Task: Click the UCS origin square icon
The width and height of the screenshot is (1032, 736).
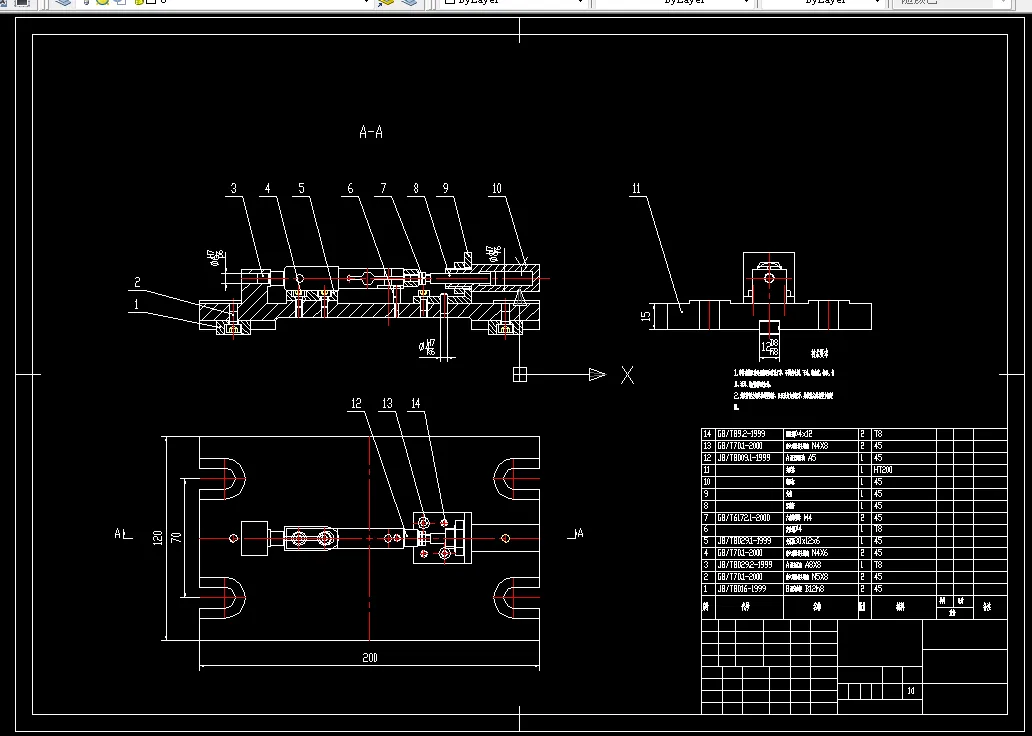Action: [520, 375]
